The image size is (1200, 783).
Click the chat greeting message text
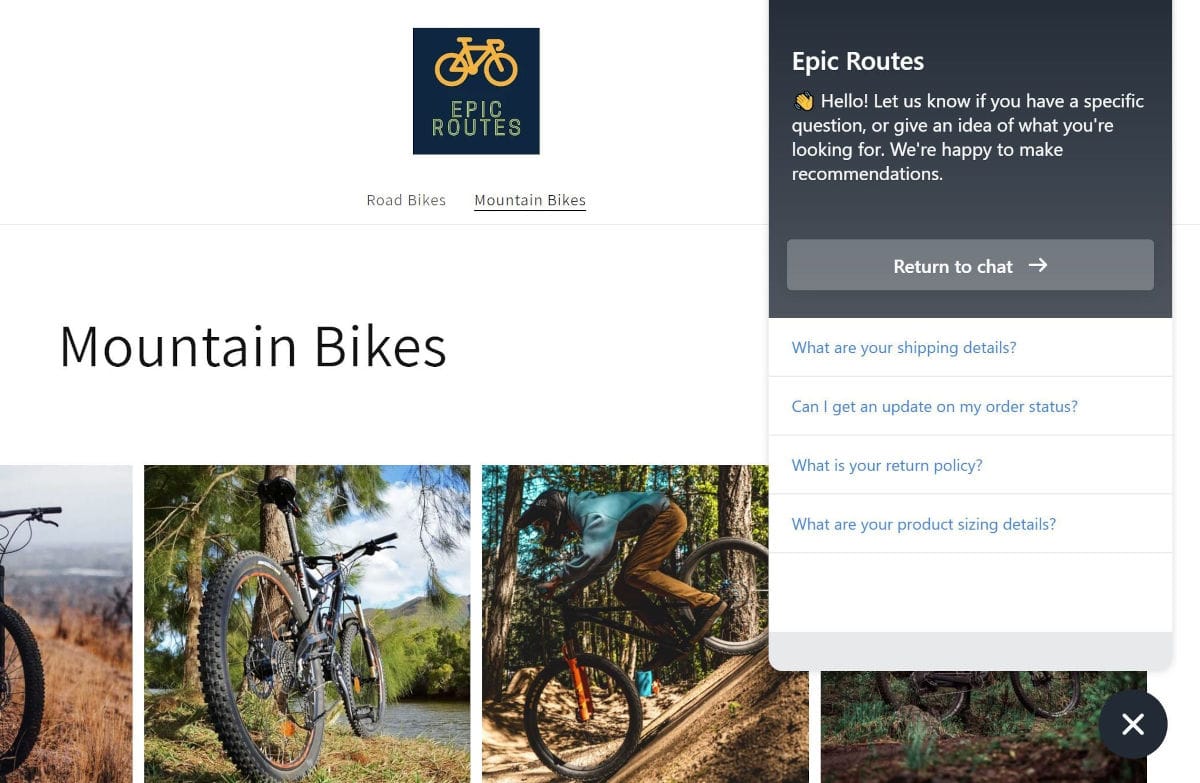968,138
